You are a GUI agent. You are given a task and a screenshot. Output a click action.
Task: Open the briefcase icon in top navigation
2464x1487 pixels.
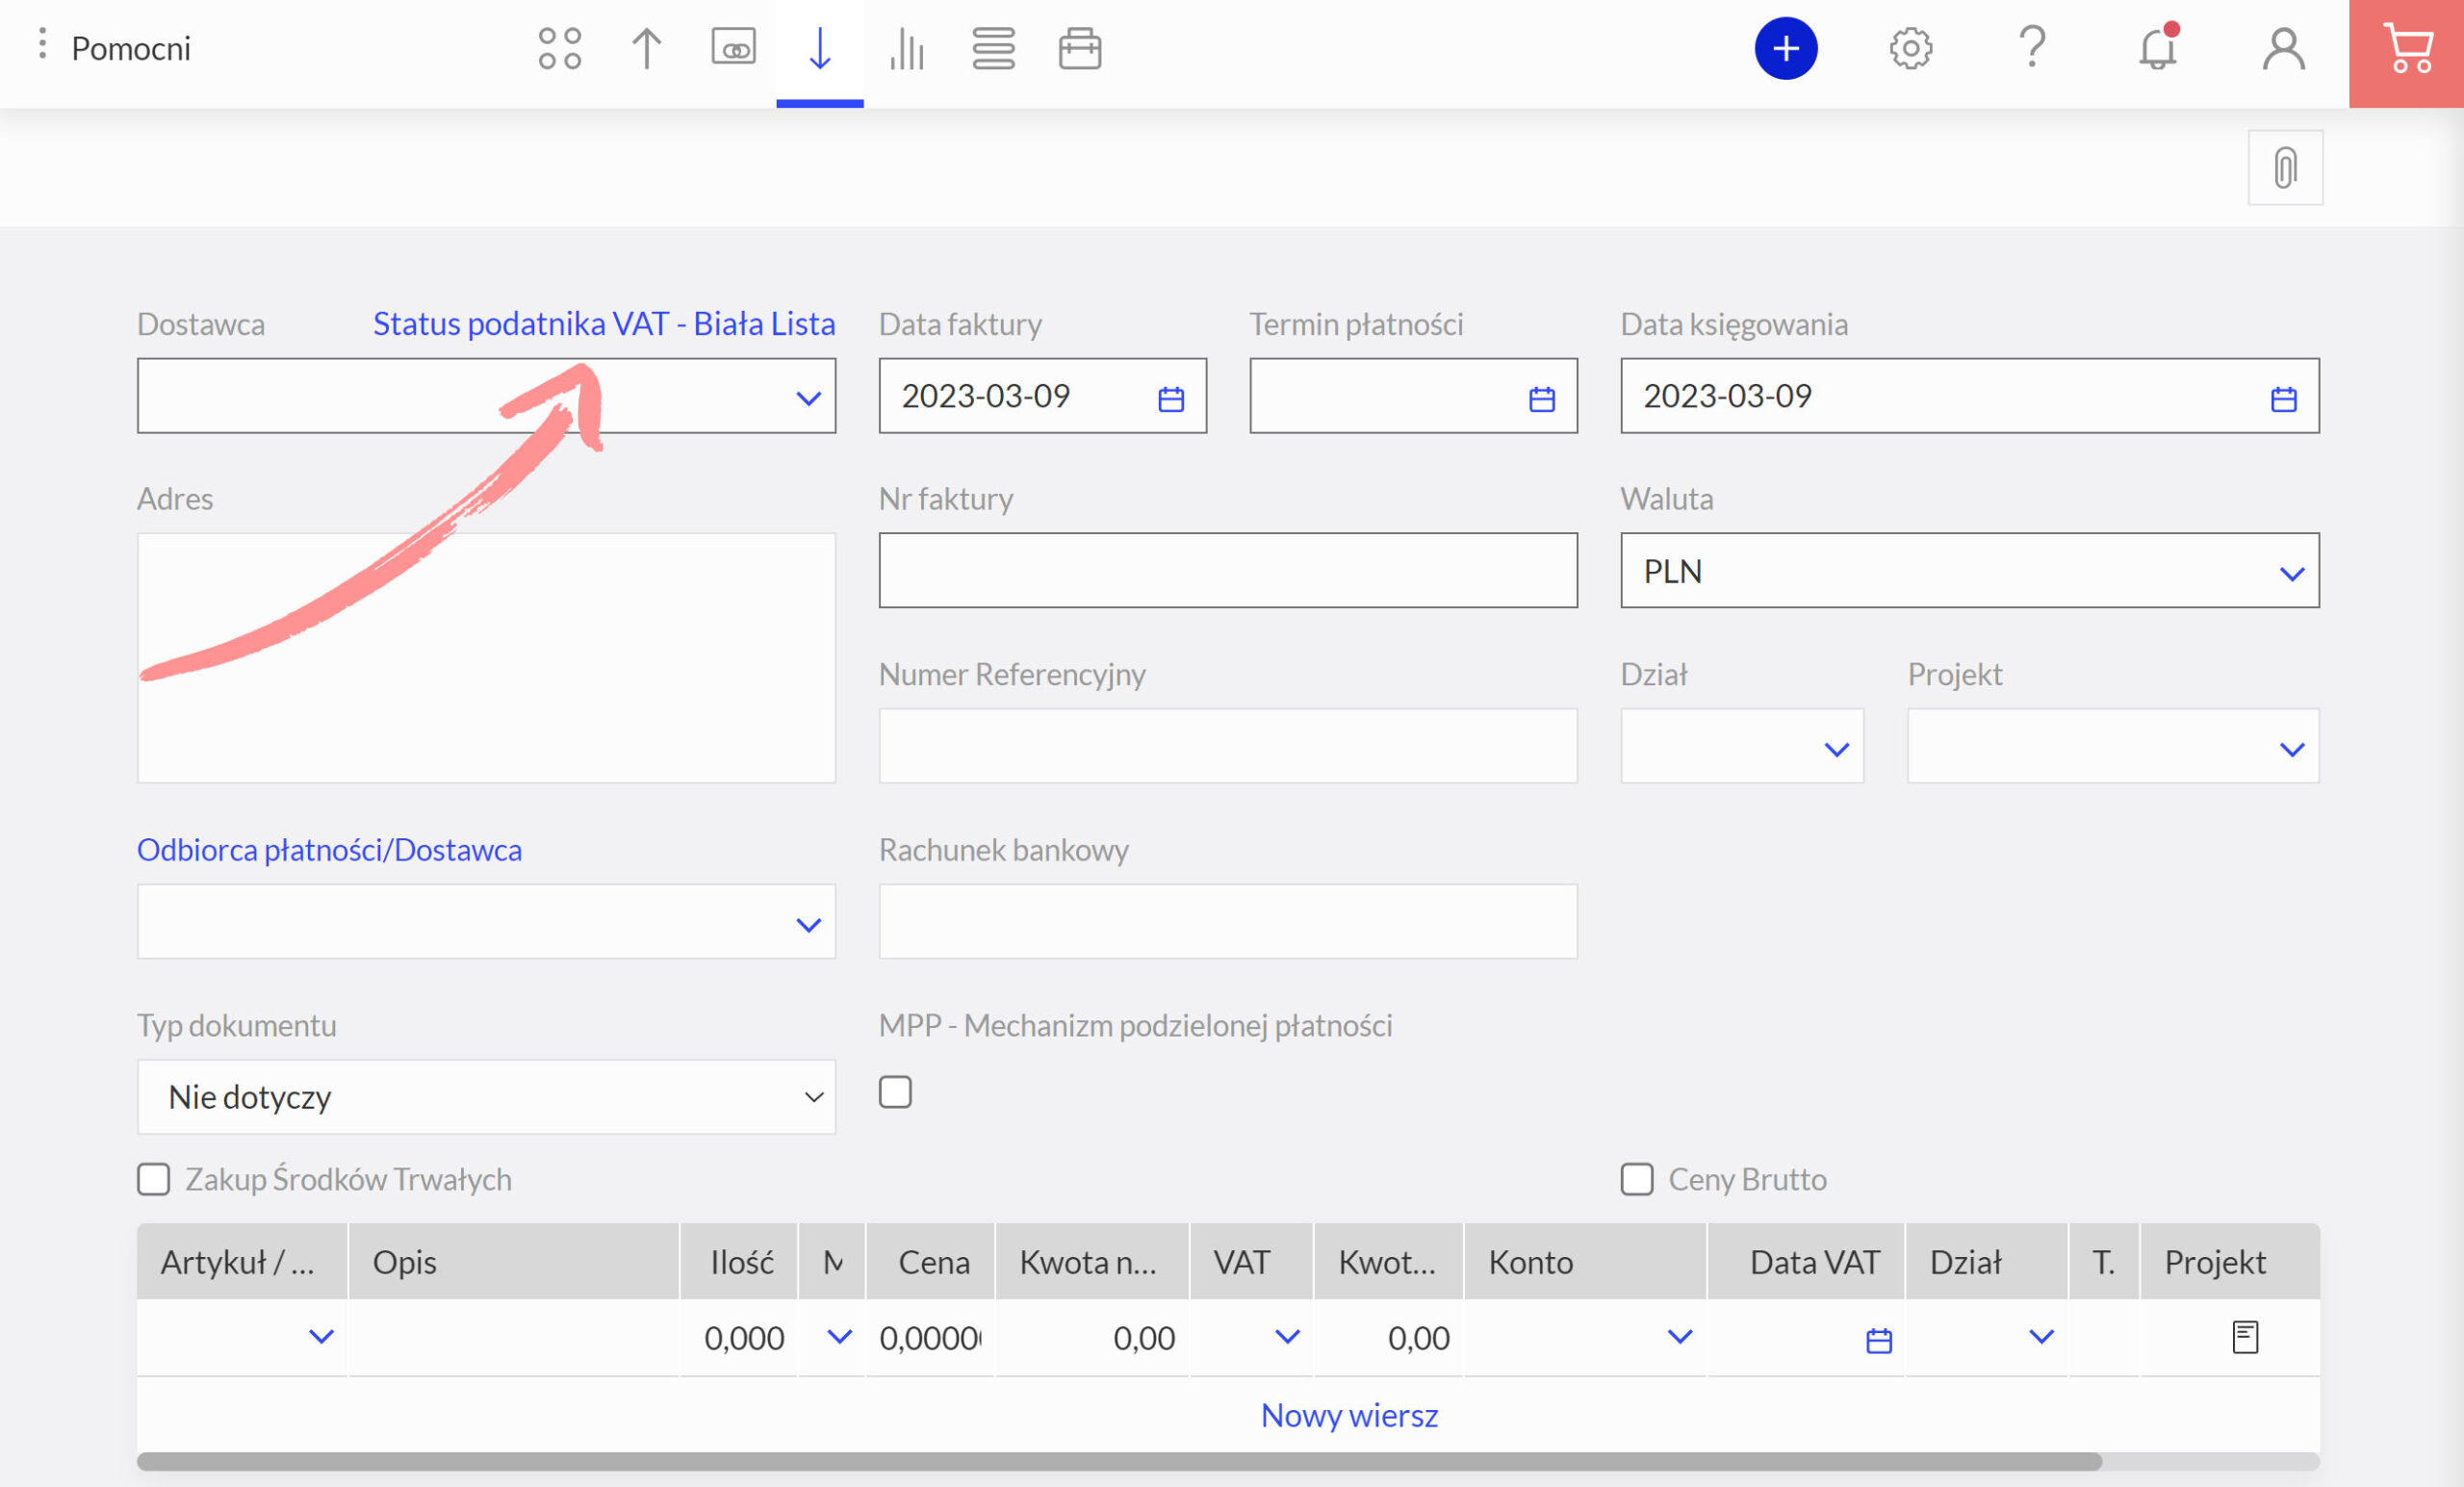[1080, 48]
